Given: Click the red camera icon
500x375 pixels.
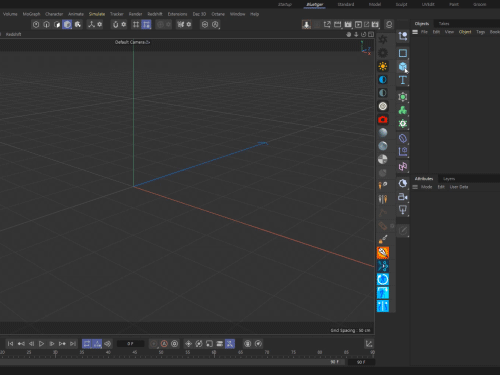Looking at the screenshot, I should (383, 119).
